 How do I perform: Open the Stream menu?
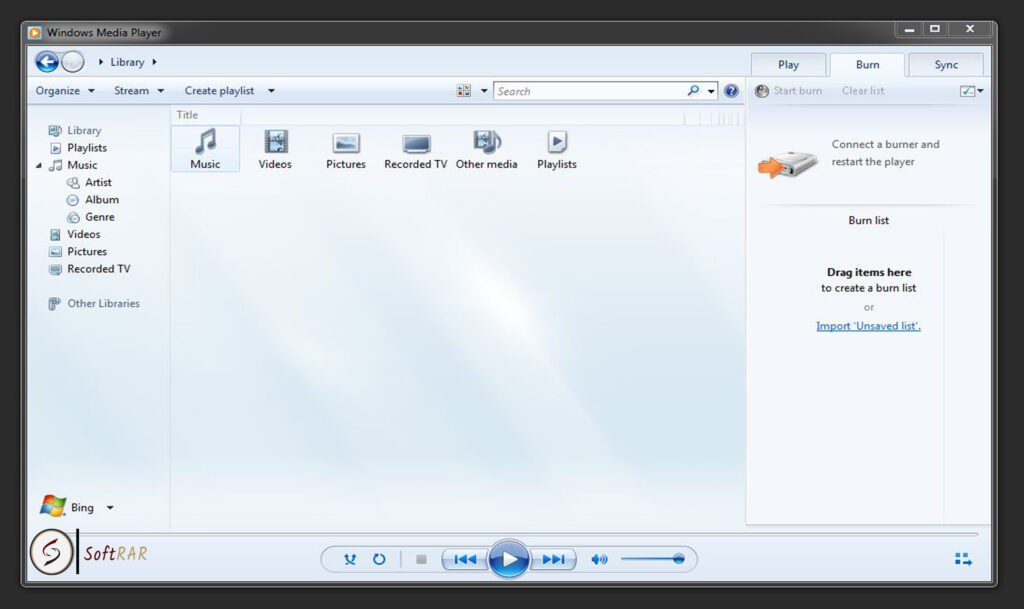tap(138, 91)
